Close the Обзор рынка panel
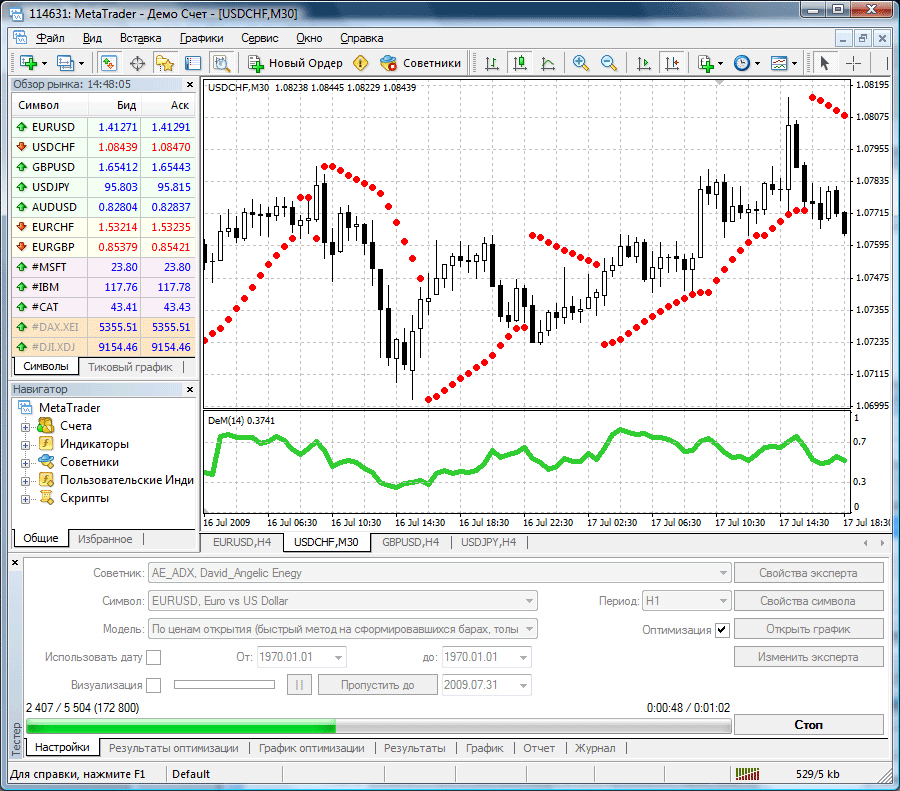 pos(190,84)
